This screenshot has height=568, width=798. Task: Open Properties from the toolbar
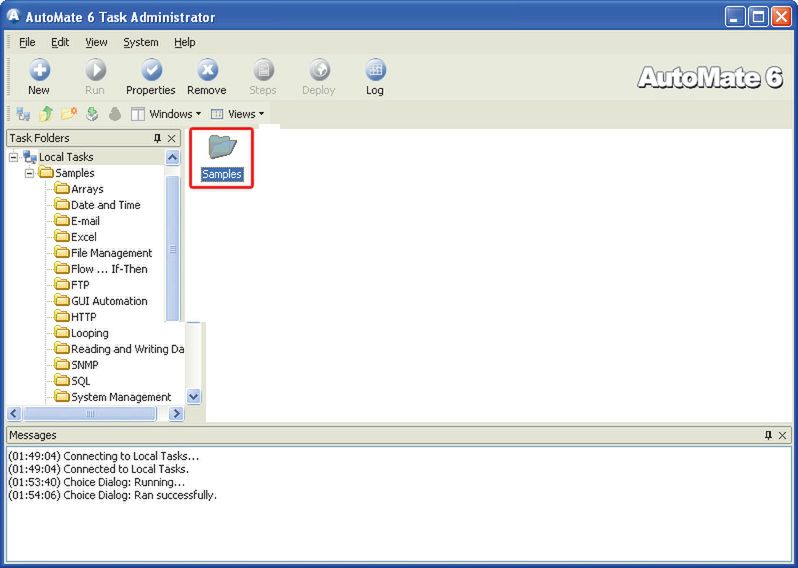pyautogui.click(x=151, y=77)
